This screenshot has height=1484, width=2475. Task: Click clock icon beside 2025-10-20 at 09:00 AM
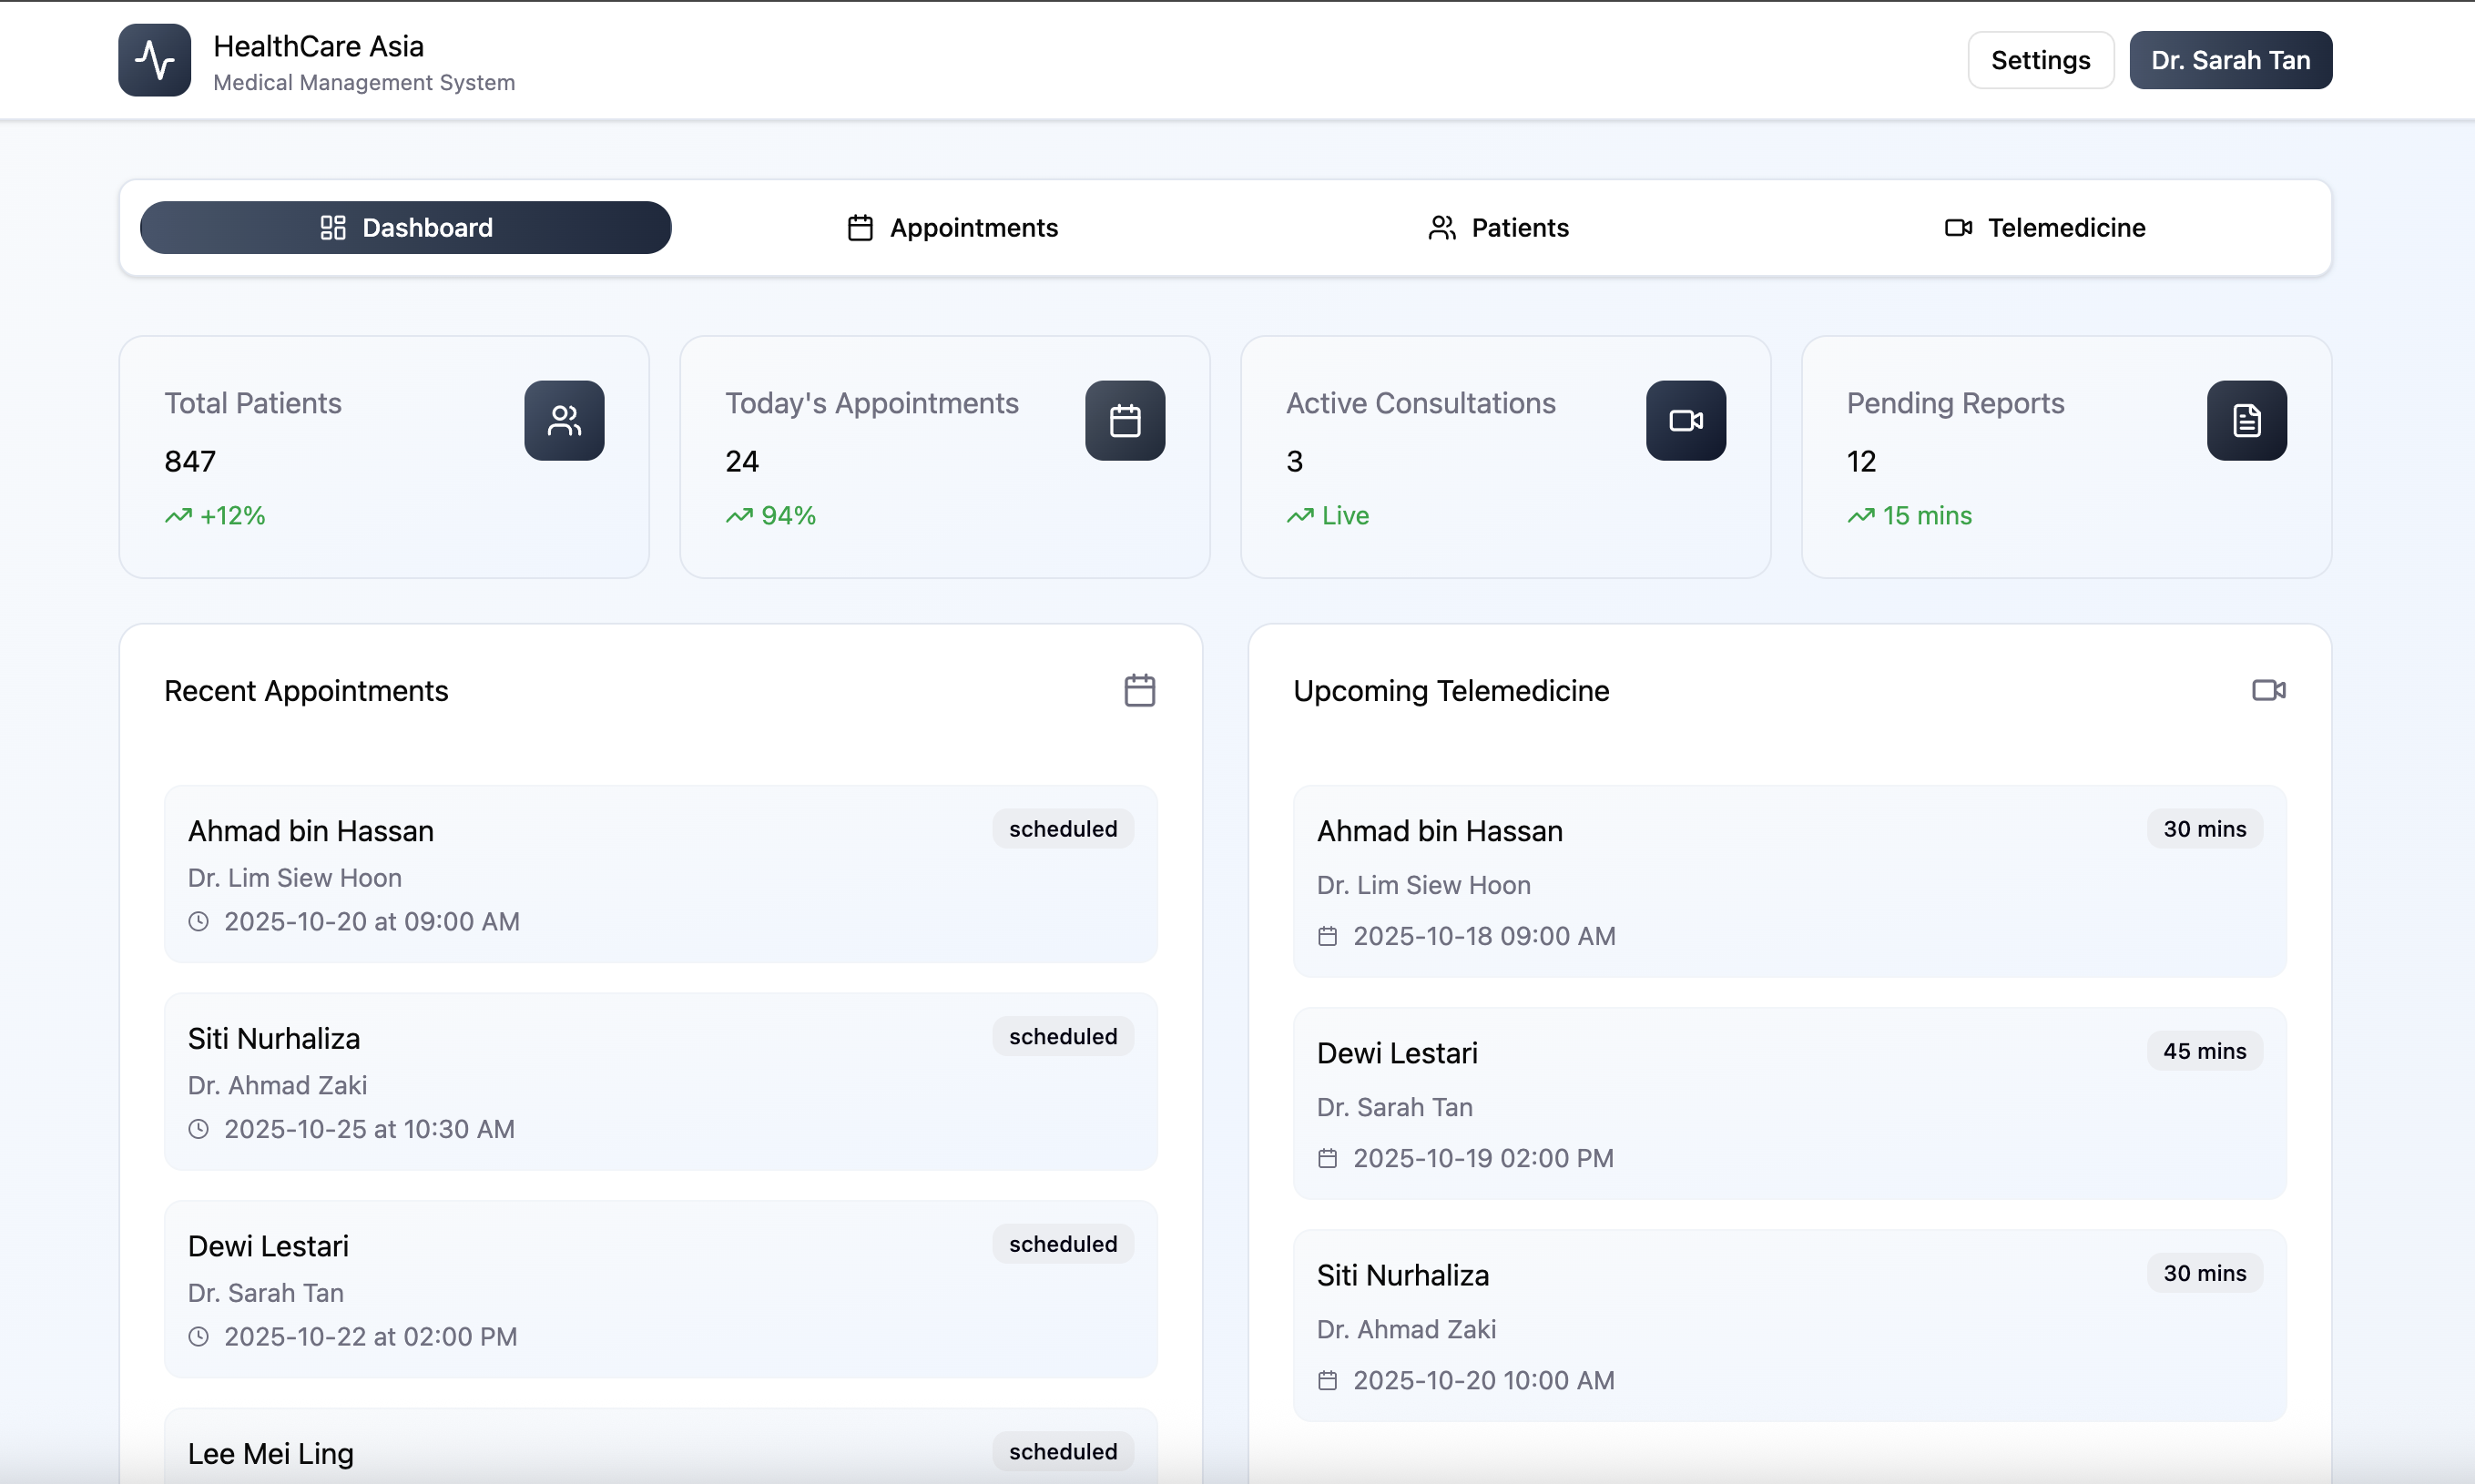pos(199,921)
